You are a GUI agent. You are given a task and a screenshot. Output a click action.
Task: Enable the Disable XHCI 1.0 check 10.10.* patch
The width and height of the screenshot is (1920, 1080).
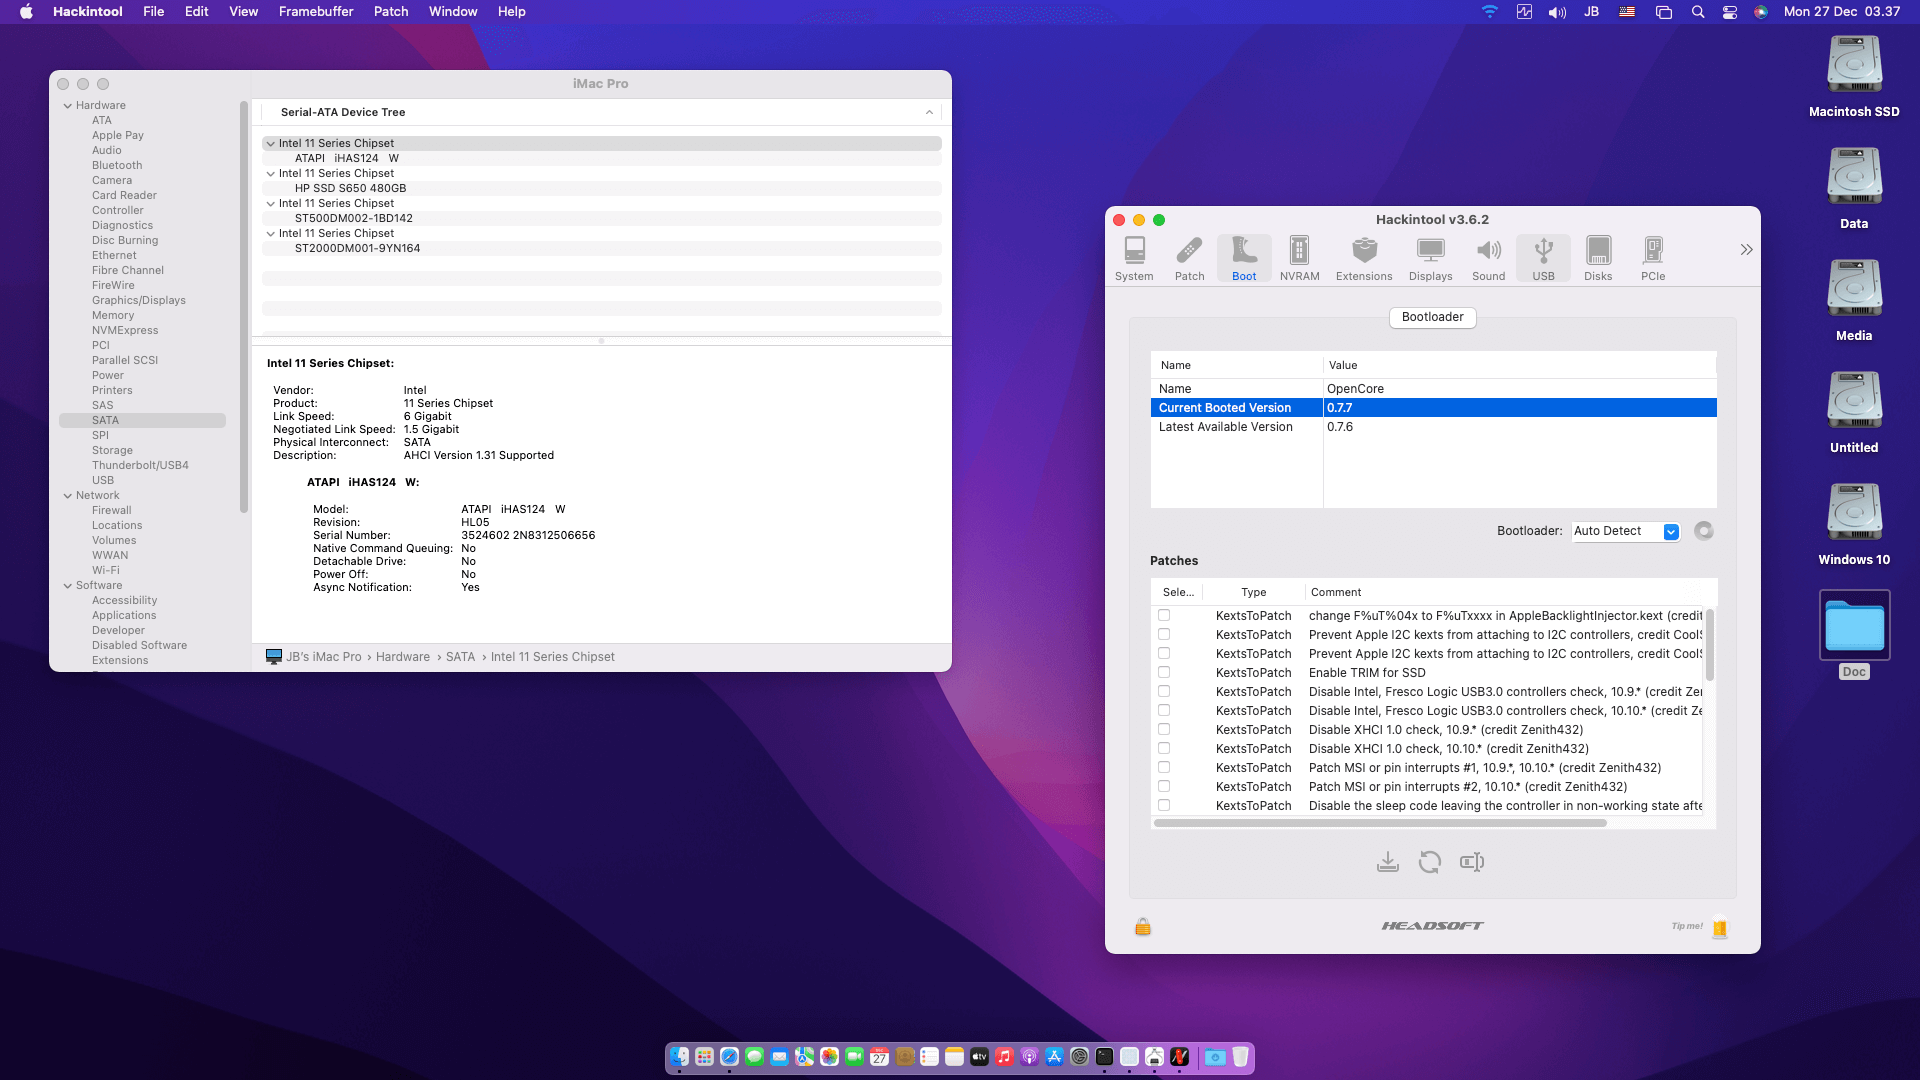click(1164, 749)
